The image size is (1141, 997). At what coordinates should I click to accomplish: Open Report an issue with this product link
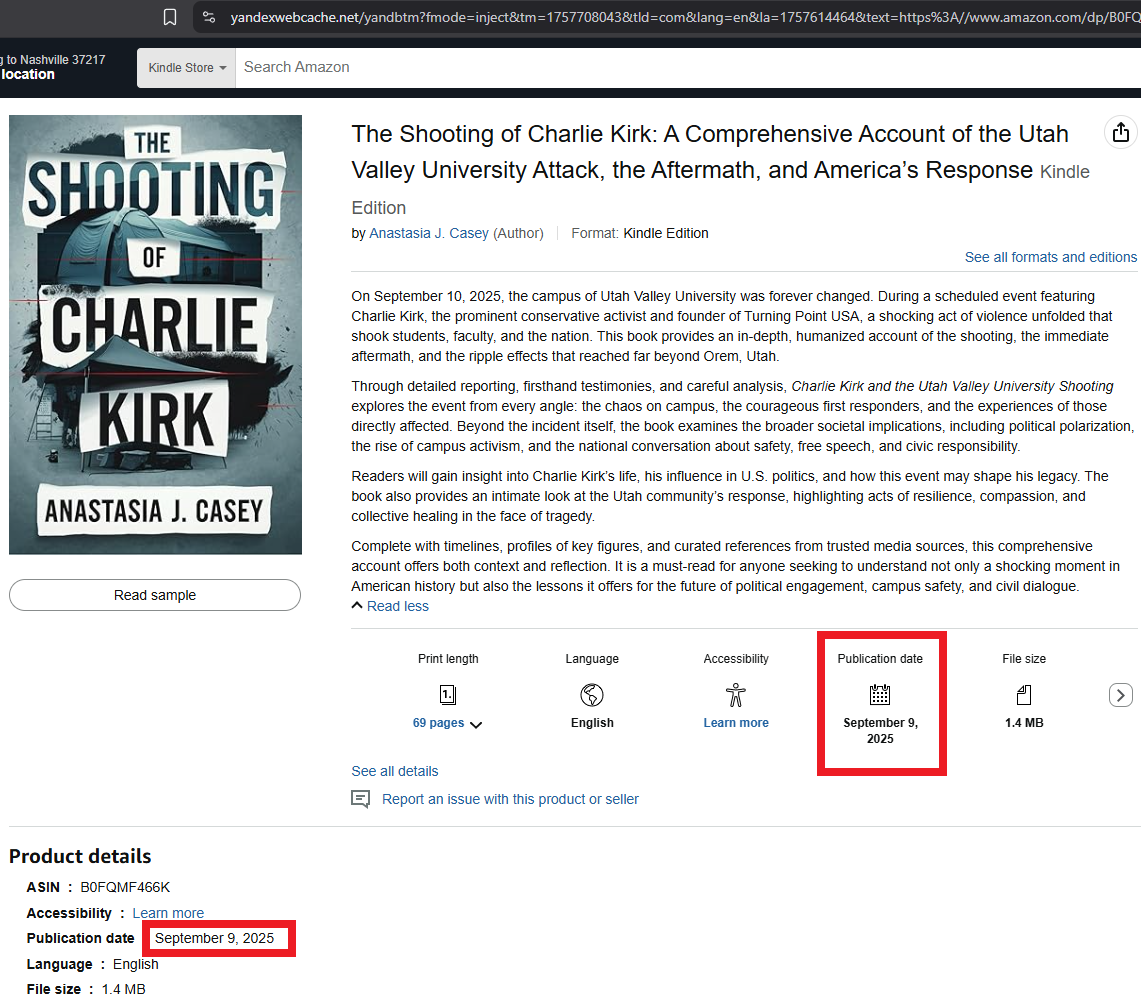point(510,799)
